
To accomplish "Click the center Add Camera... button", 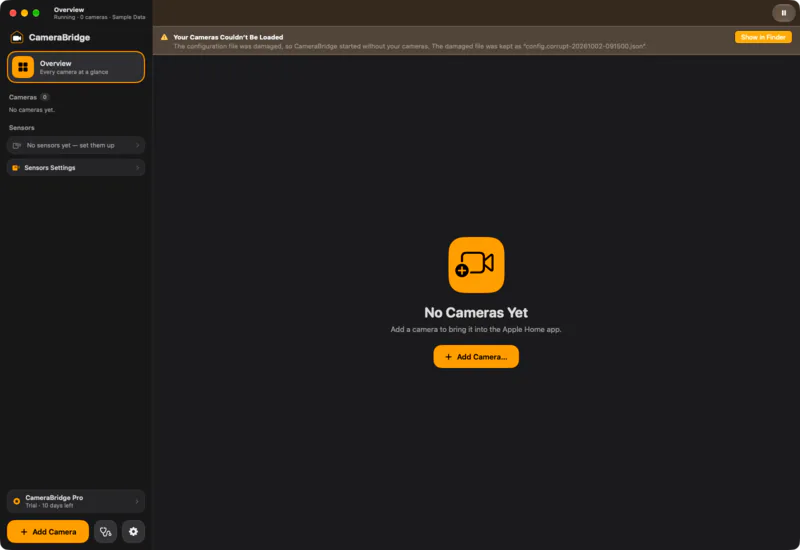I will click(x=476, y=357).
